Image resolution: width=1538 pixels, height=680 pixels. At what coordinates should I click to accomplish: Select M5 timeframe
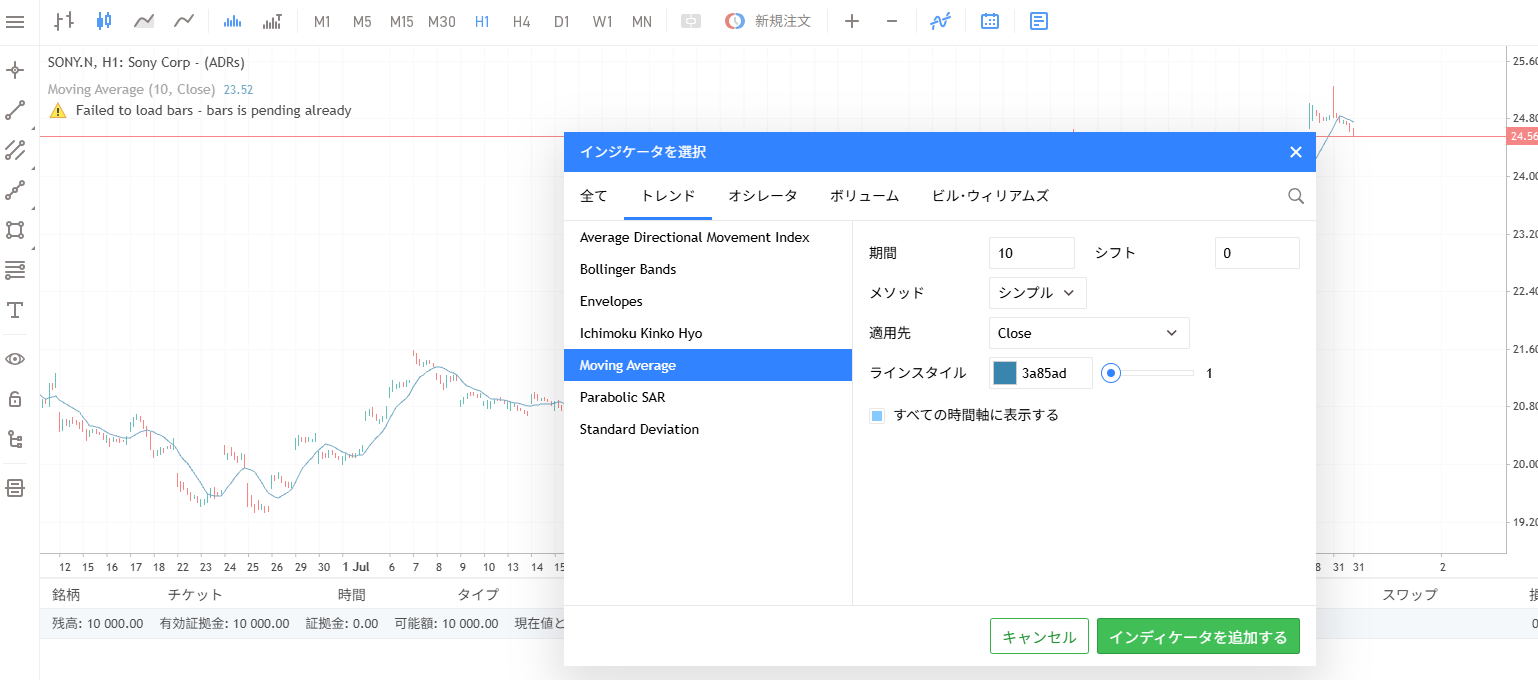coord(362,21)
